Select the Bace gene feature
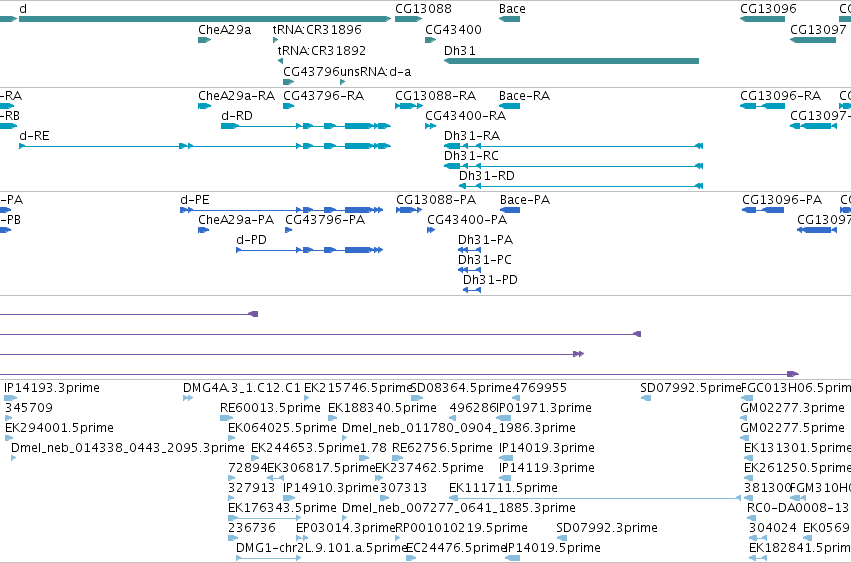The image size is (851, 563). [509, 19]
